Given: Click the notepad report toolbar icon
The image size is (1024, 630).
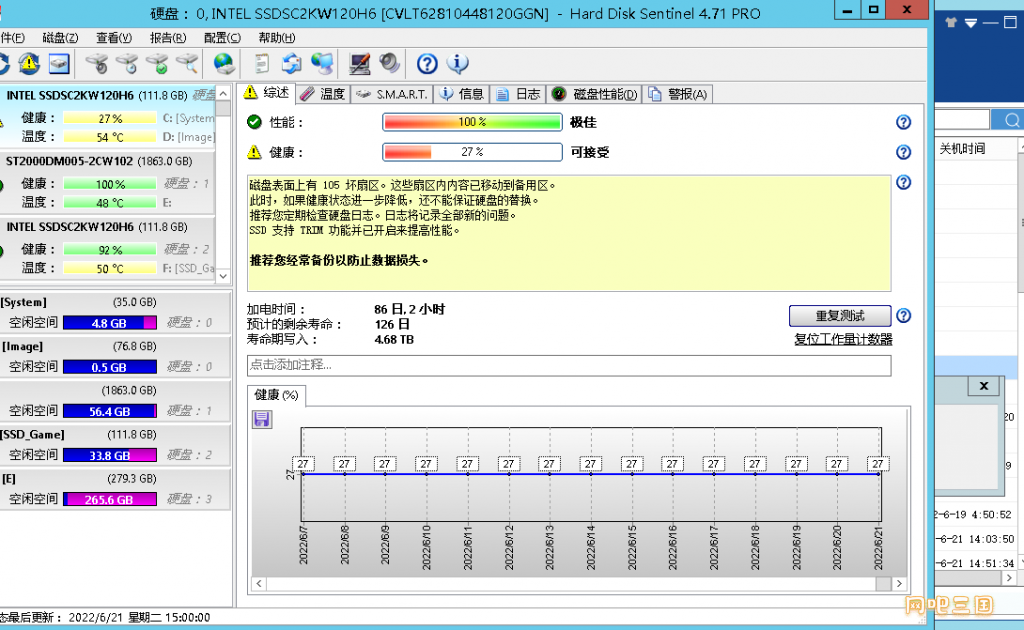Looking at the screenshot, I should point(261,63).
